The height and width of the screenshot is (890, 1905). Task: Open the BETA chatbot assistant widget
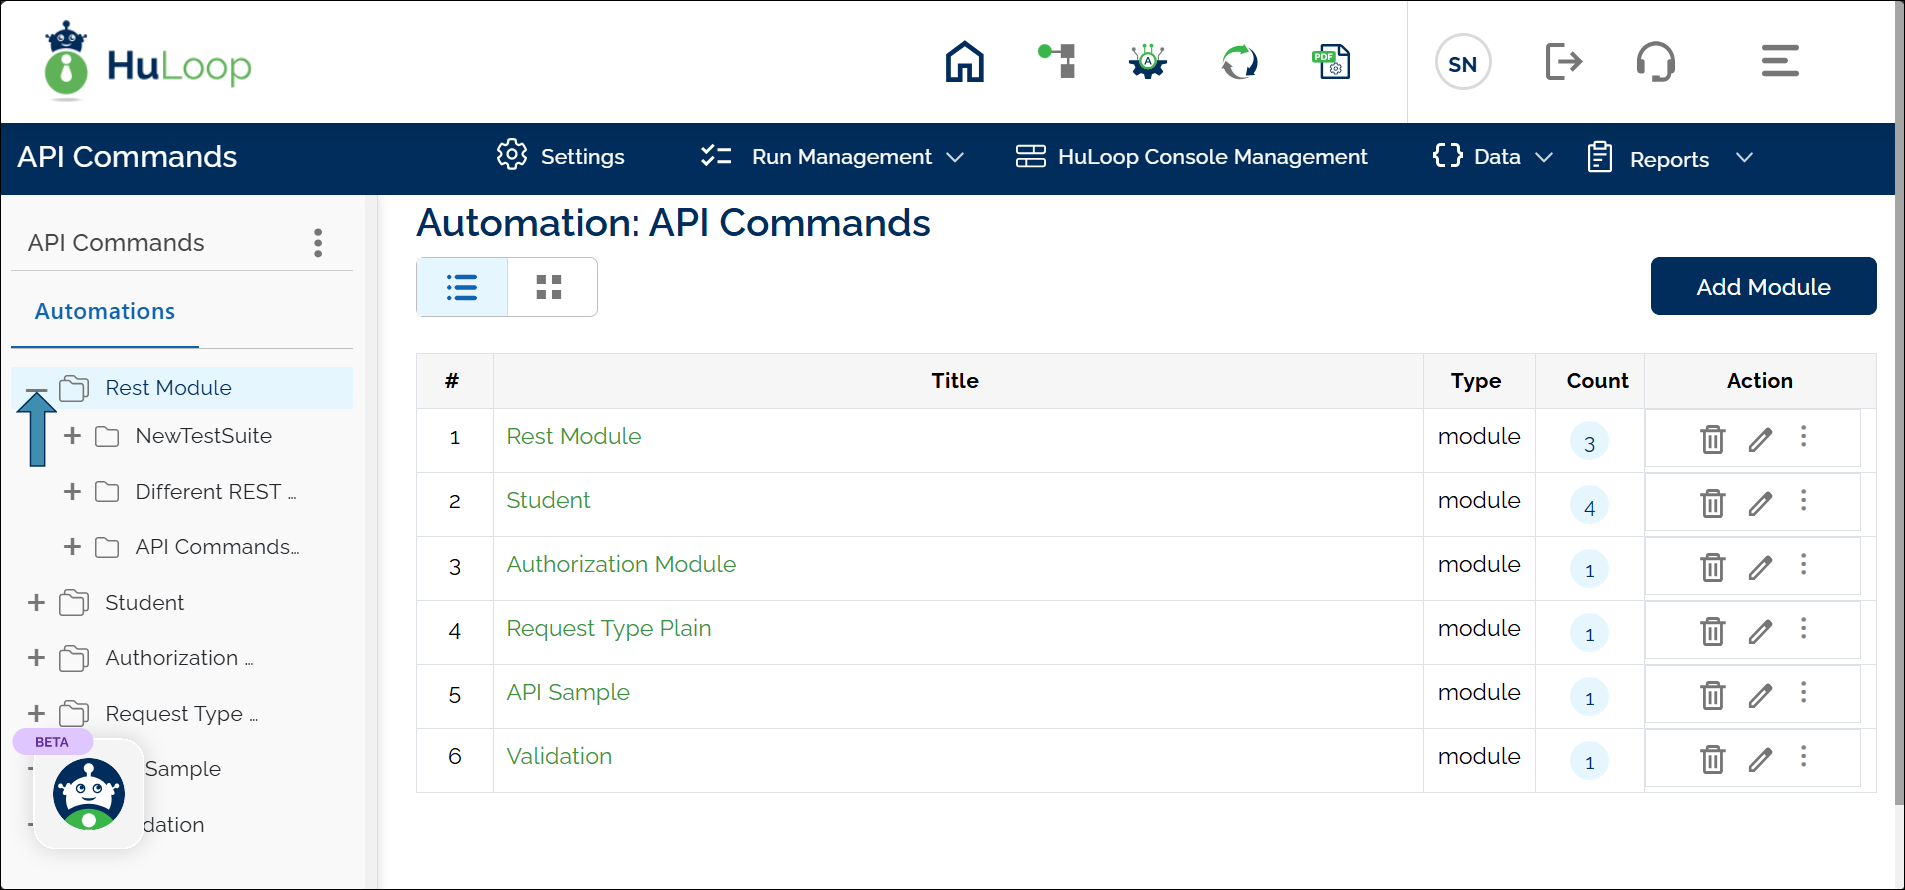pos(89,794)
